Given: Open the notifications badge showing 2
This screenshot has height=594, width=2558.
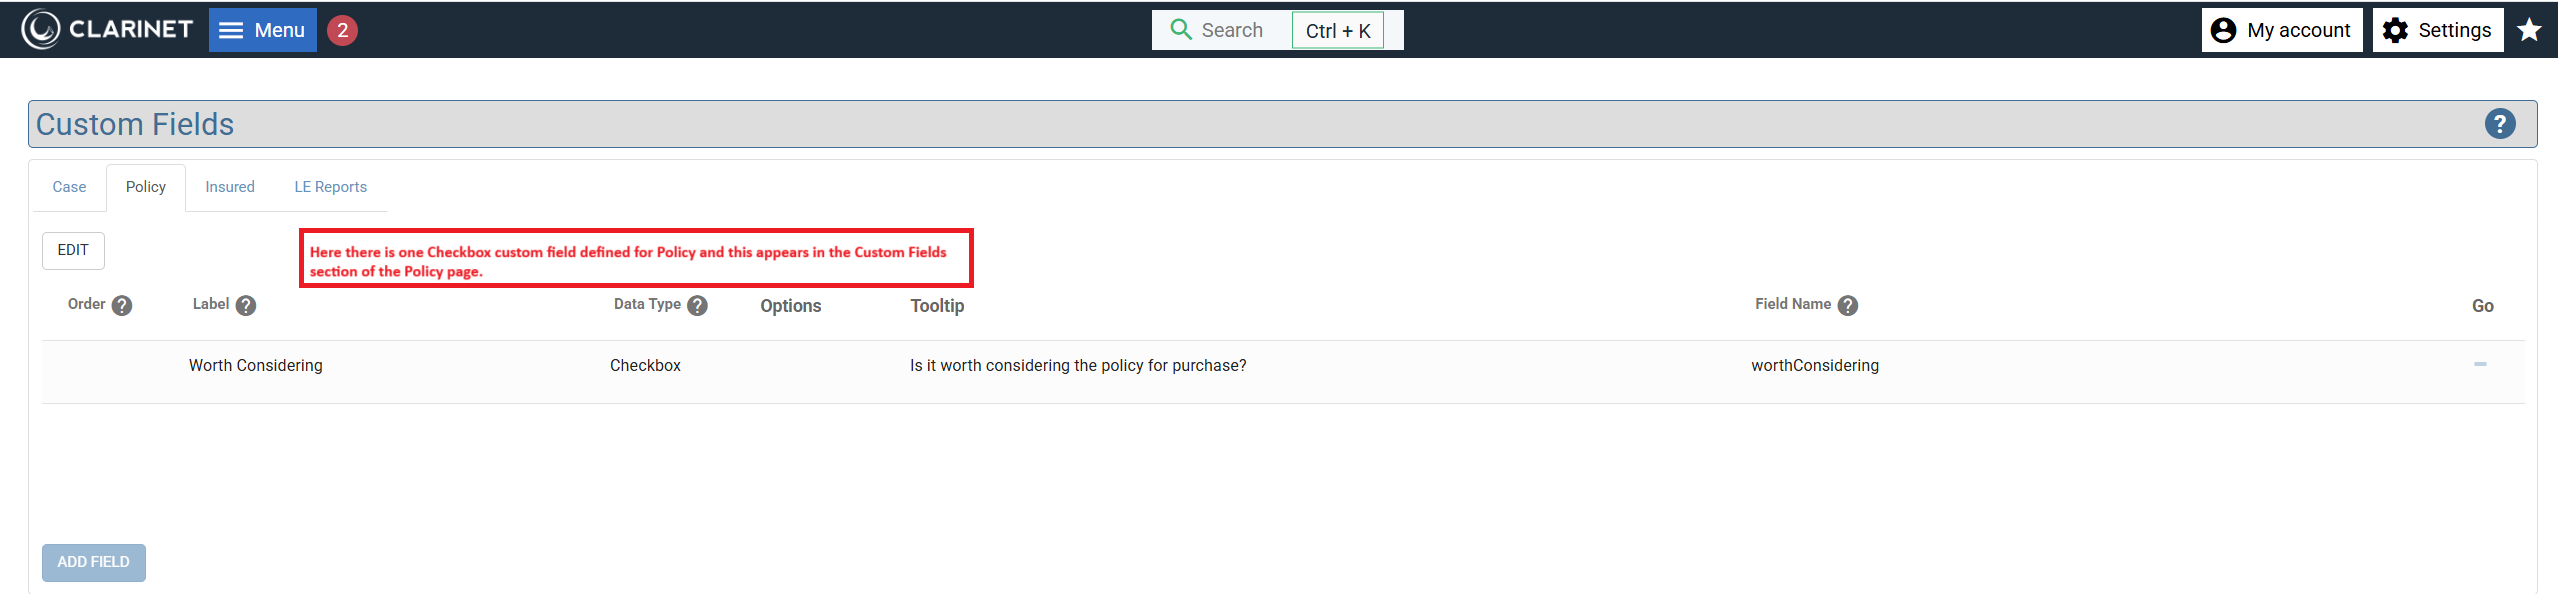Looking at the screenshot, I should (342, 30).
